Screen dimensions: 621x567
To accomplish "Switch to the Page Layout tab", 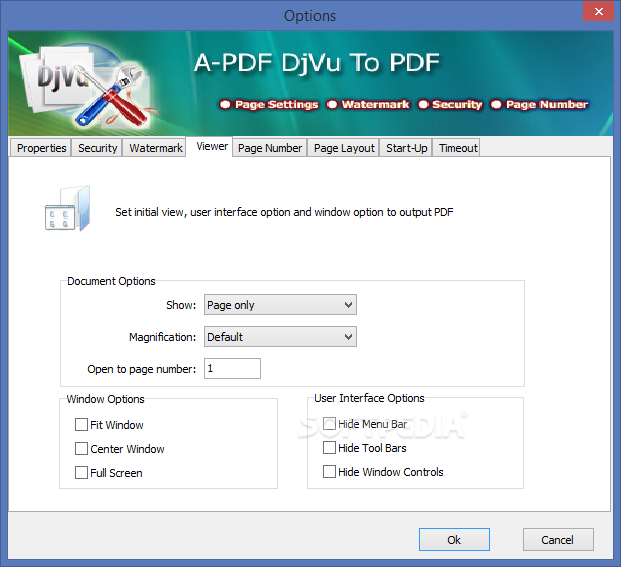I will (344, 148).
